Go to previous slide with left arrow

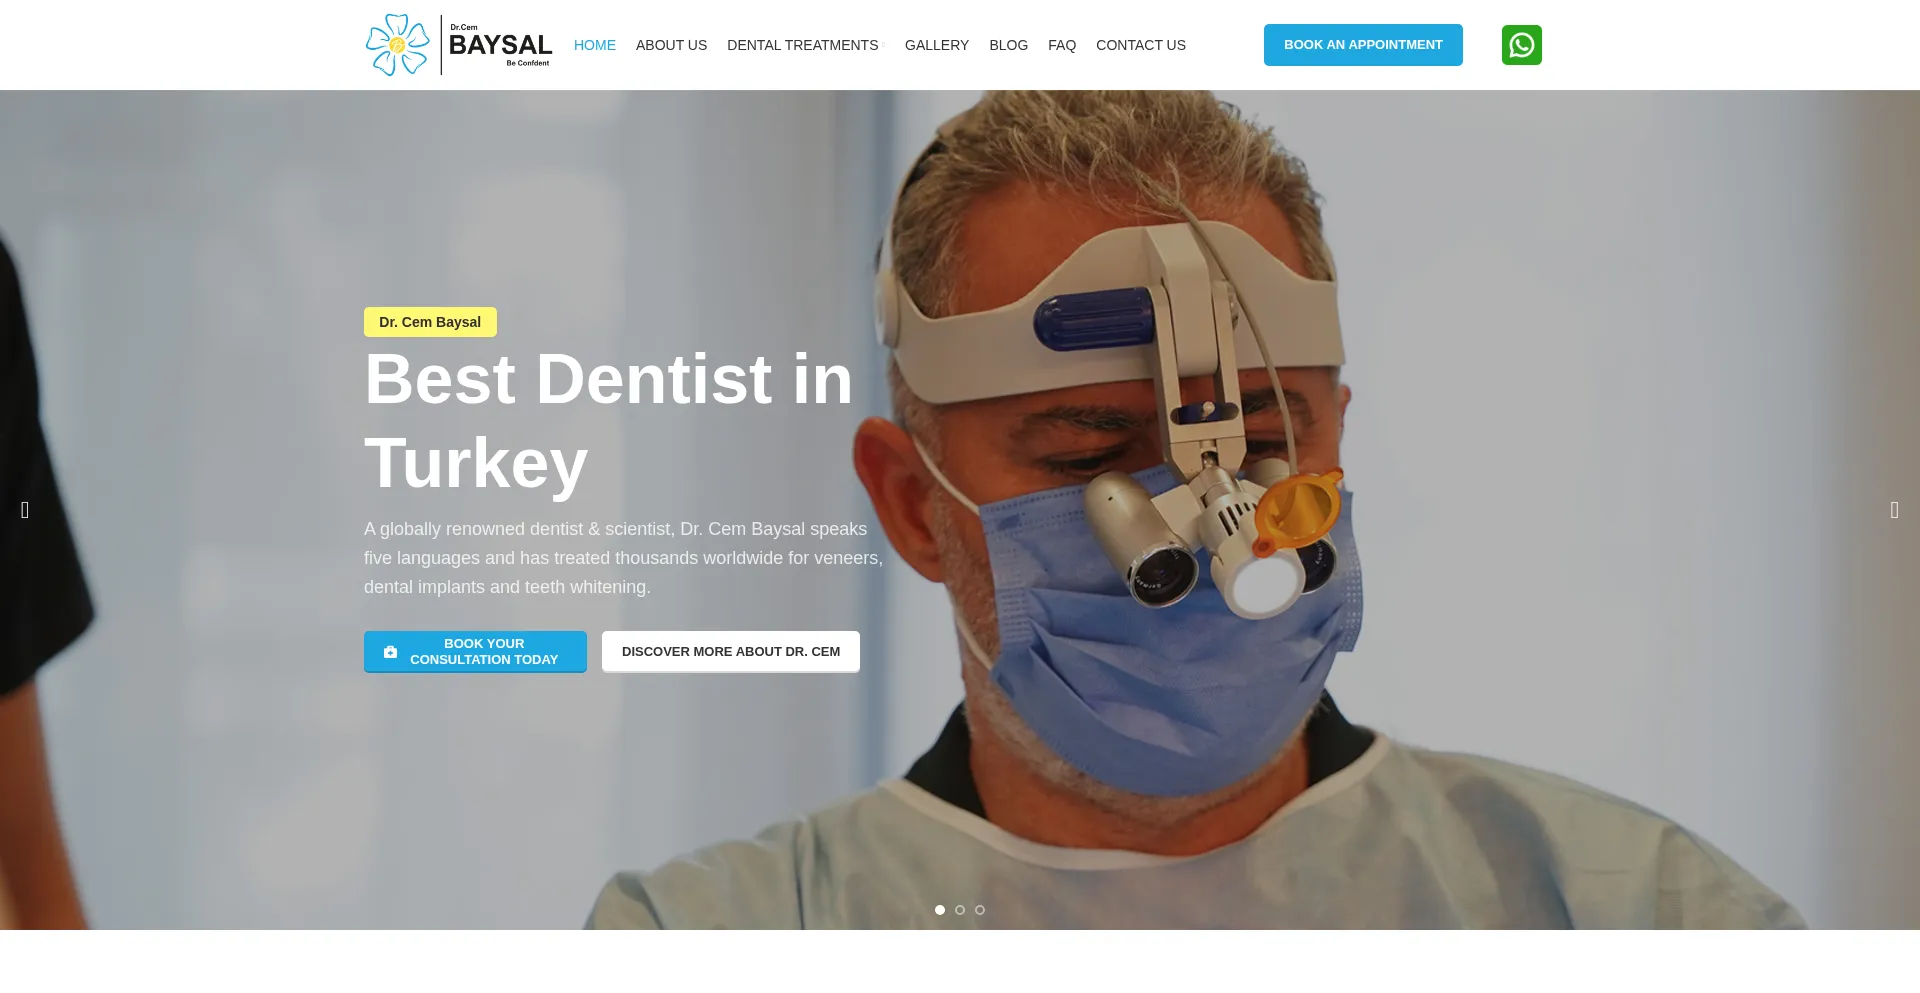25,510
